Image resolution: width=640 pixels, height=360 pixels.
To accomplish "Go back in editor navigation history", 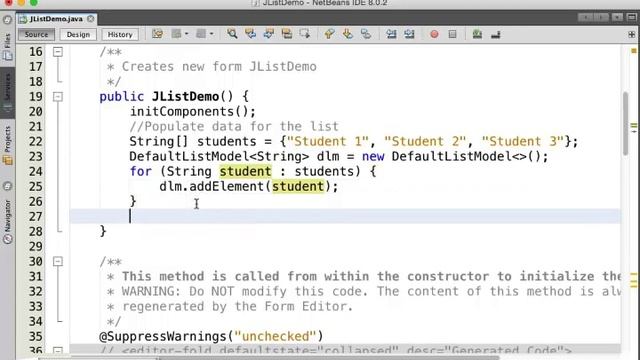I will click(x=176, y=34).
